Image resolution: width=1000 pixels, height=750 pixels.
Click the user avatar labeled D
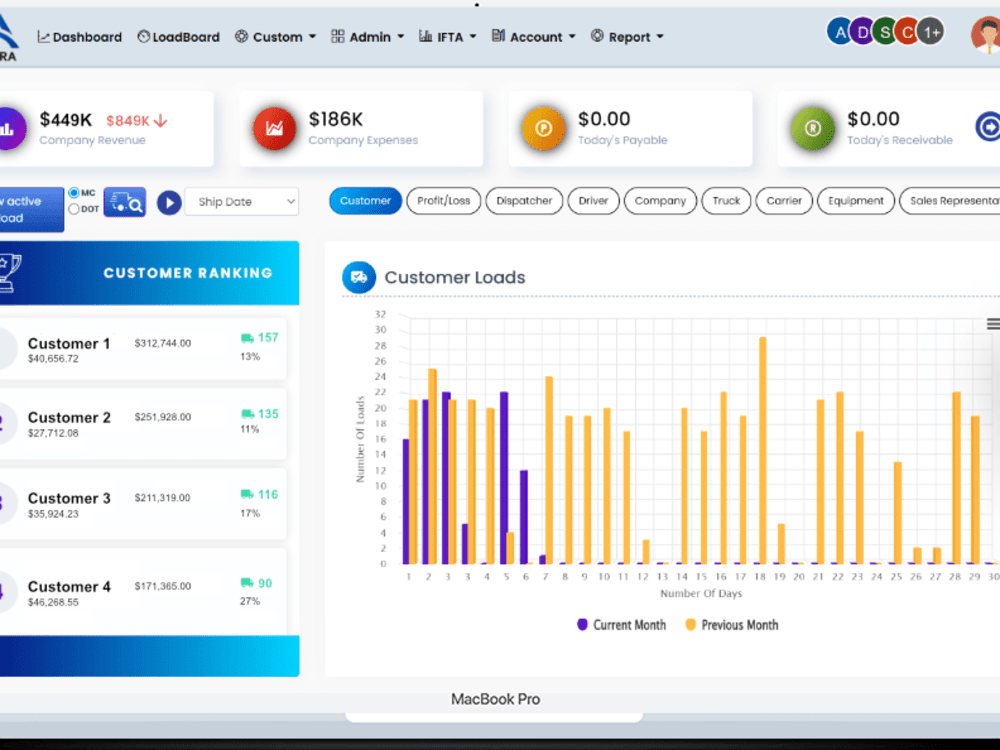click(x=862, y=31)
